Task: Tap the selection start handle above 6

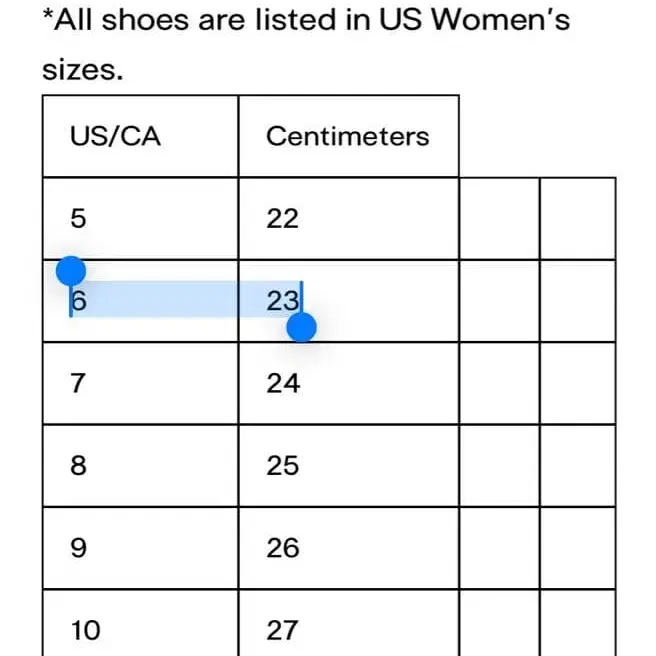Action: click(x=70, y=270)
